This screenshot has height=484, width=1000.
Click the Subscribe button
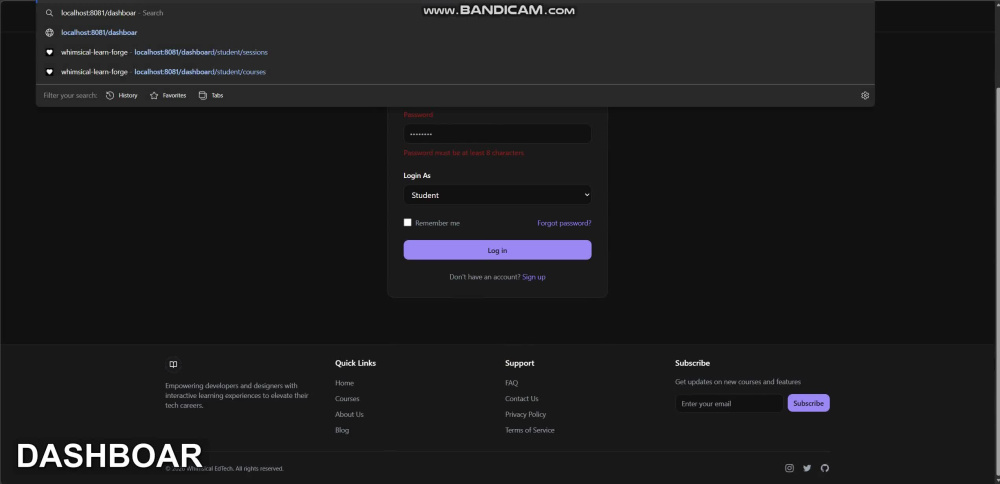(x=809, y=403)
